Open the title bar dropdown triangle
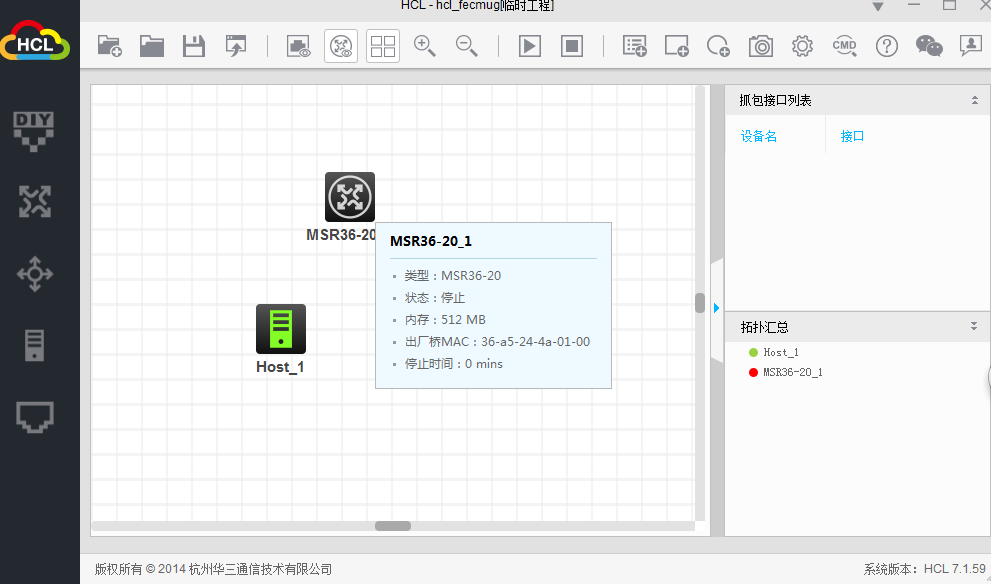991x584 pixels. (x=878, y=6)
